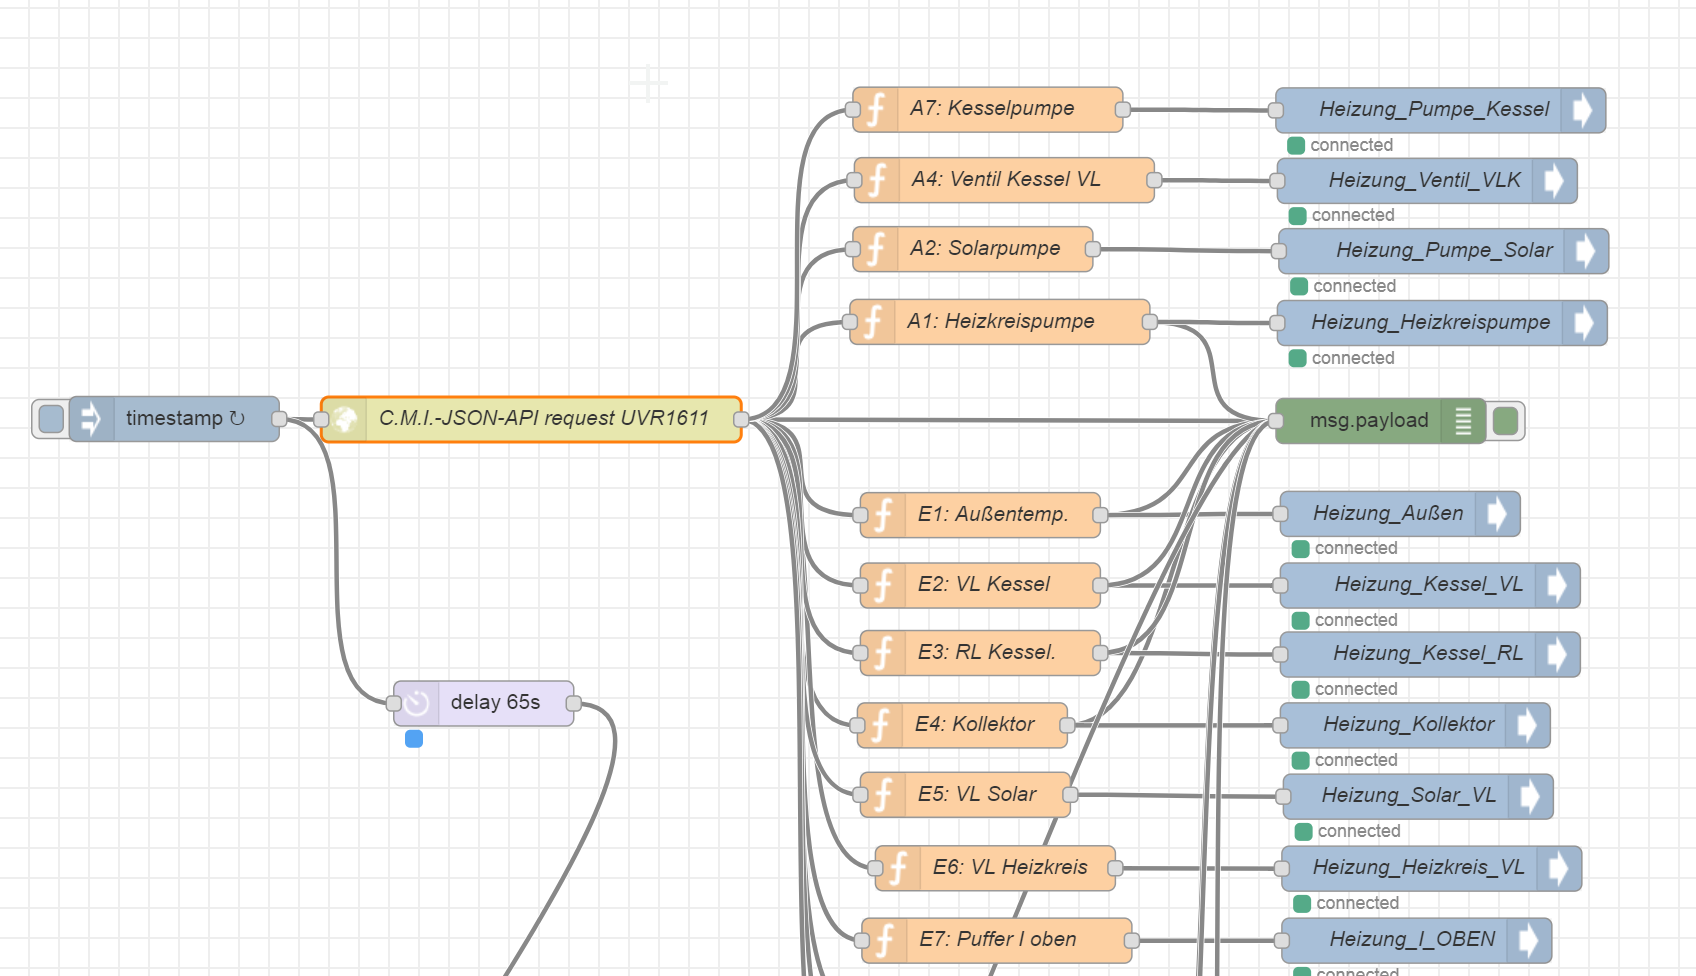Trigger the timestamp inject node button
The height and width of the screenshot is (976, 1696).
click(x=51, y=419)
